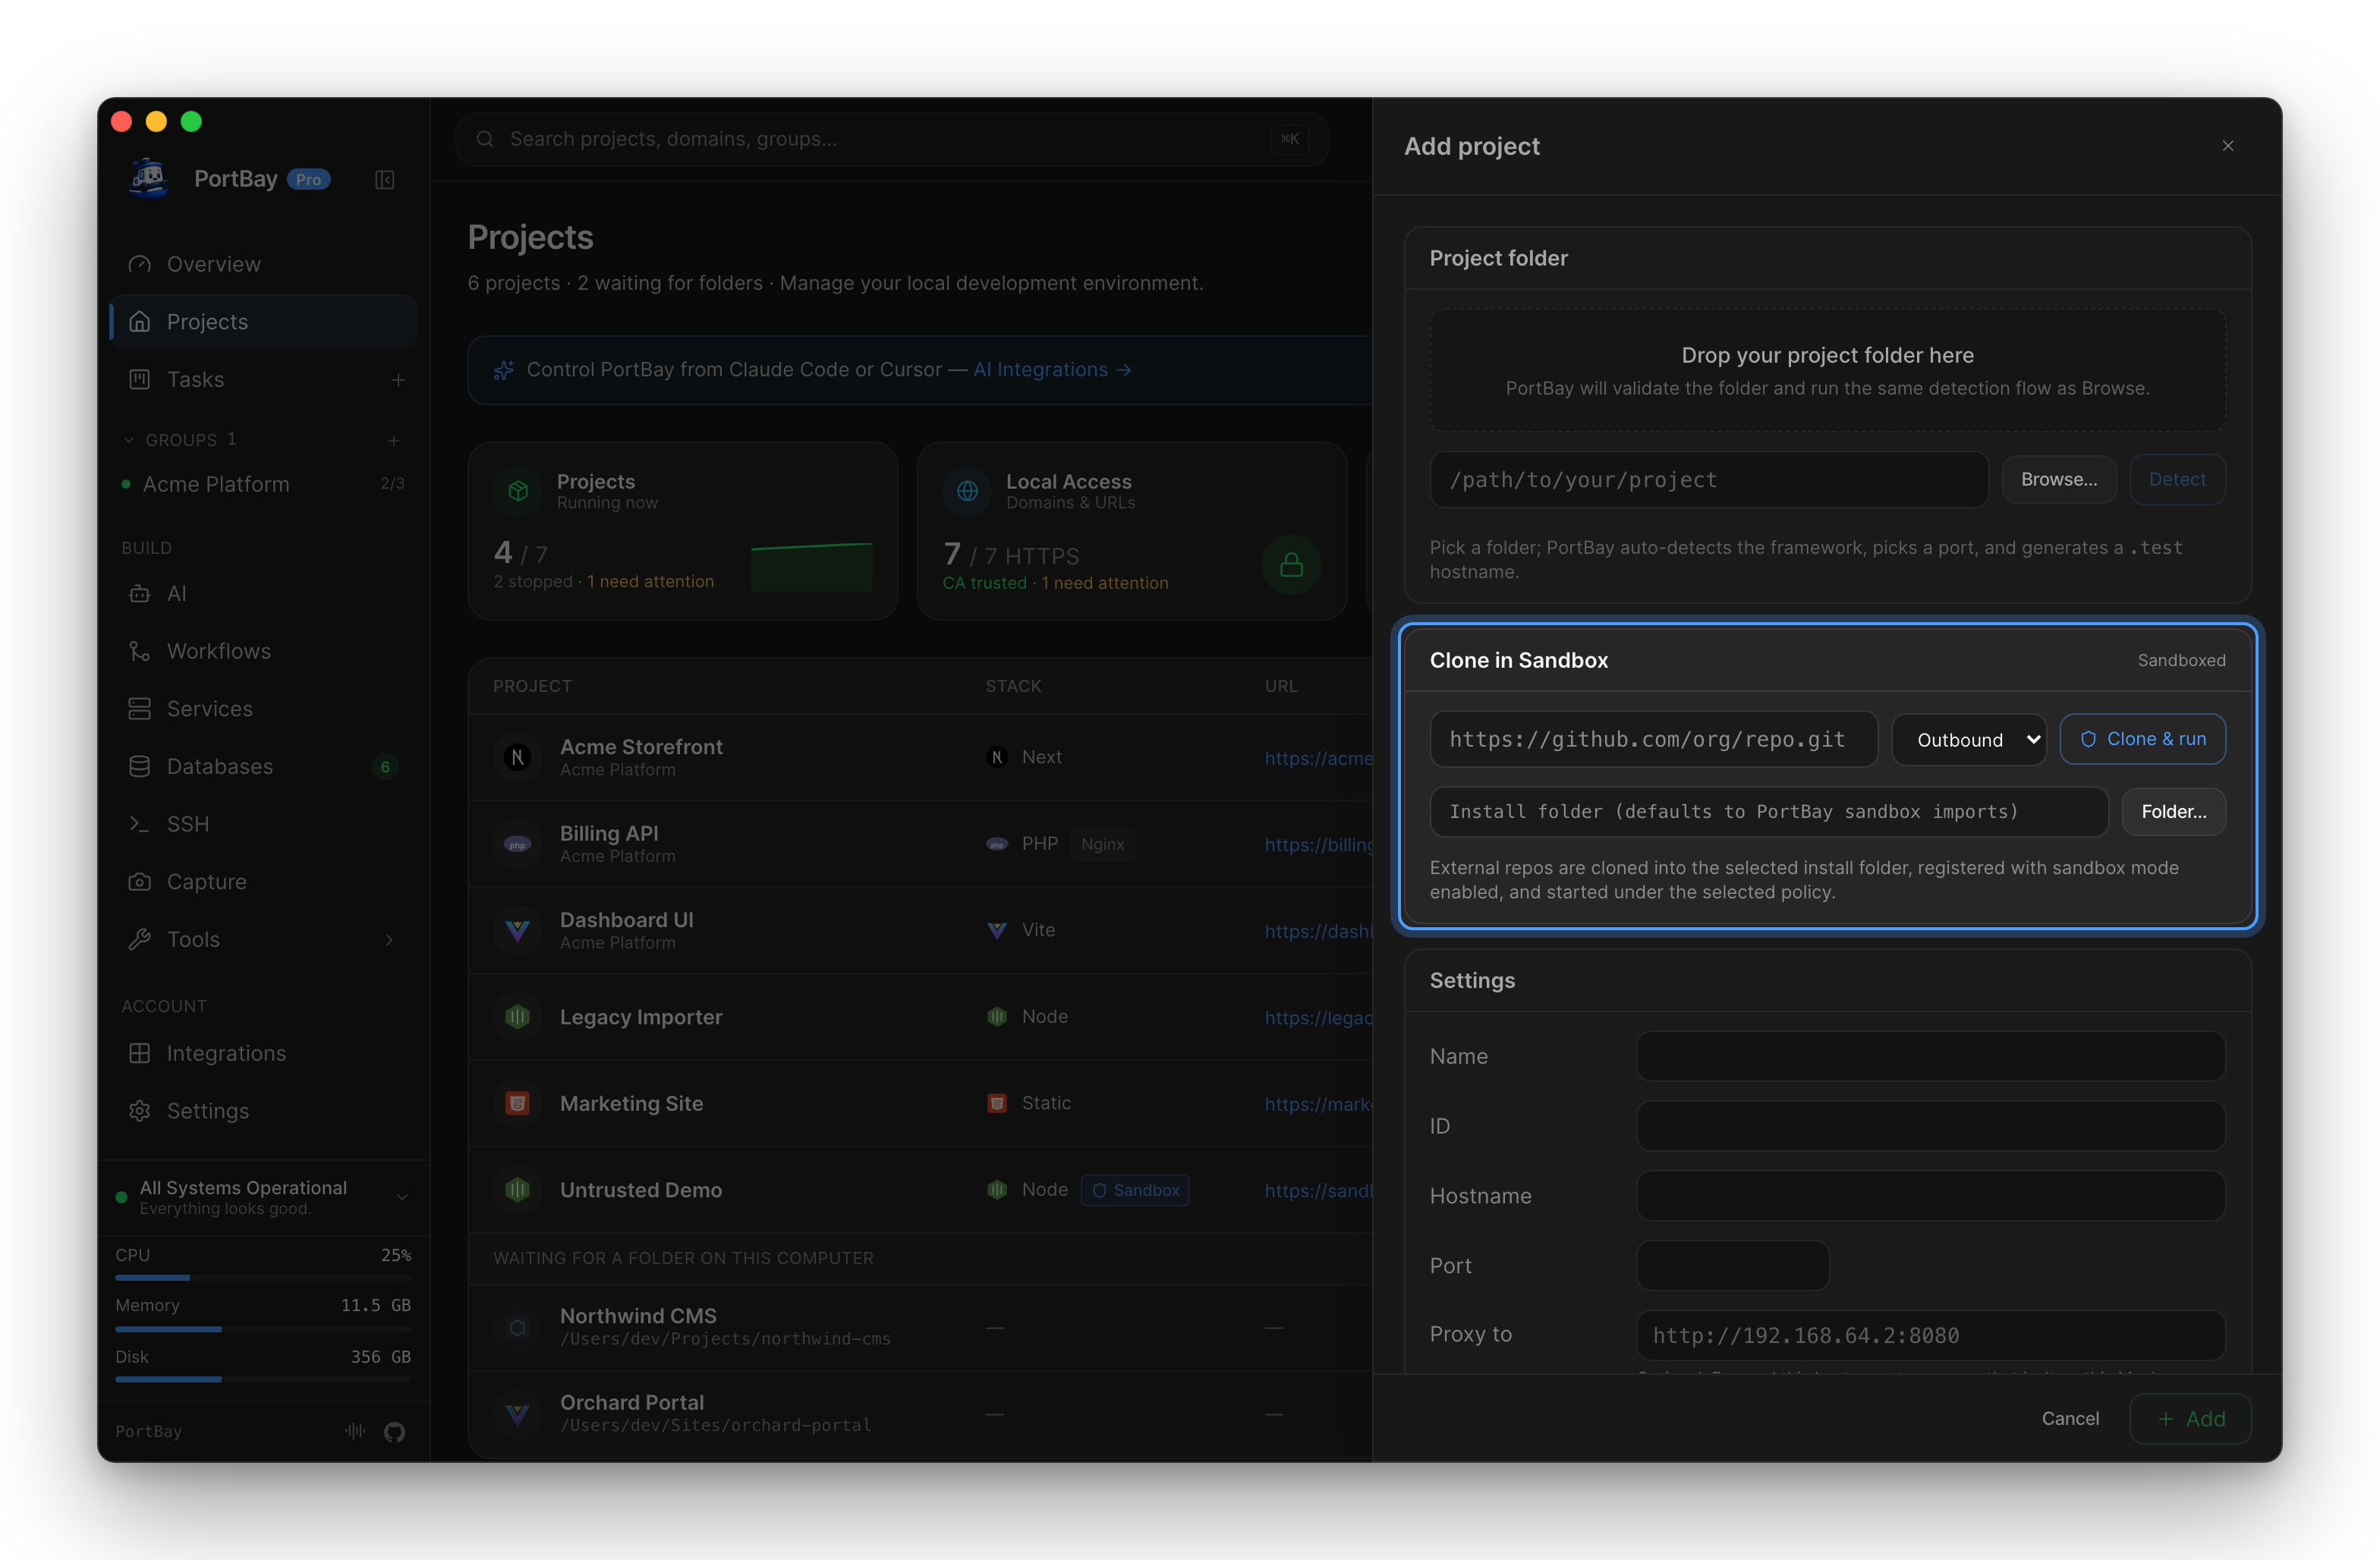Open AI under Build section
2380x1560 pixels.
[263, 594]
